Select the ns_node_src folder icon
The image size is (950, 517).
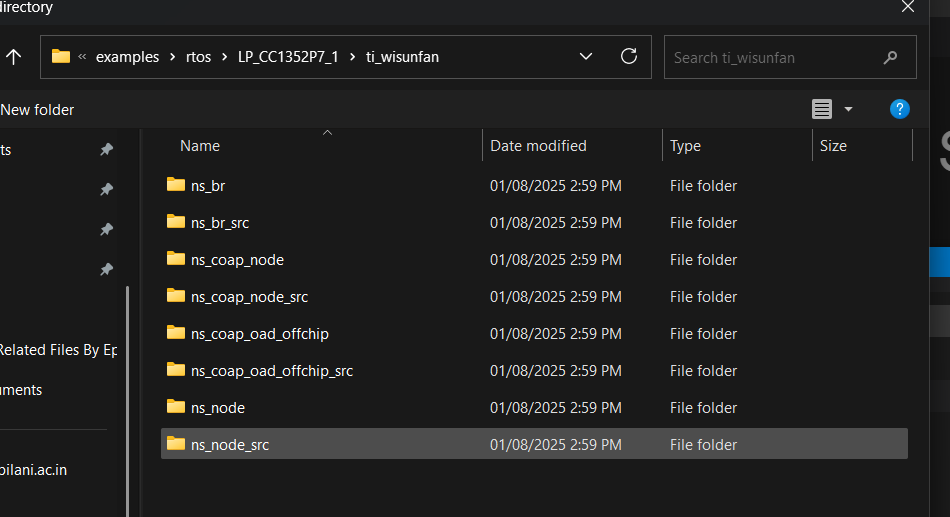(176, 443)
